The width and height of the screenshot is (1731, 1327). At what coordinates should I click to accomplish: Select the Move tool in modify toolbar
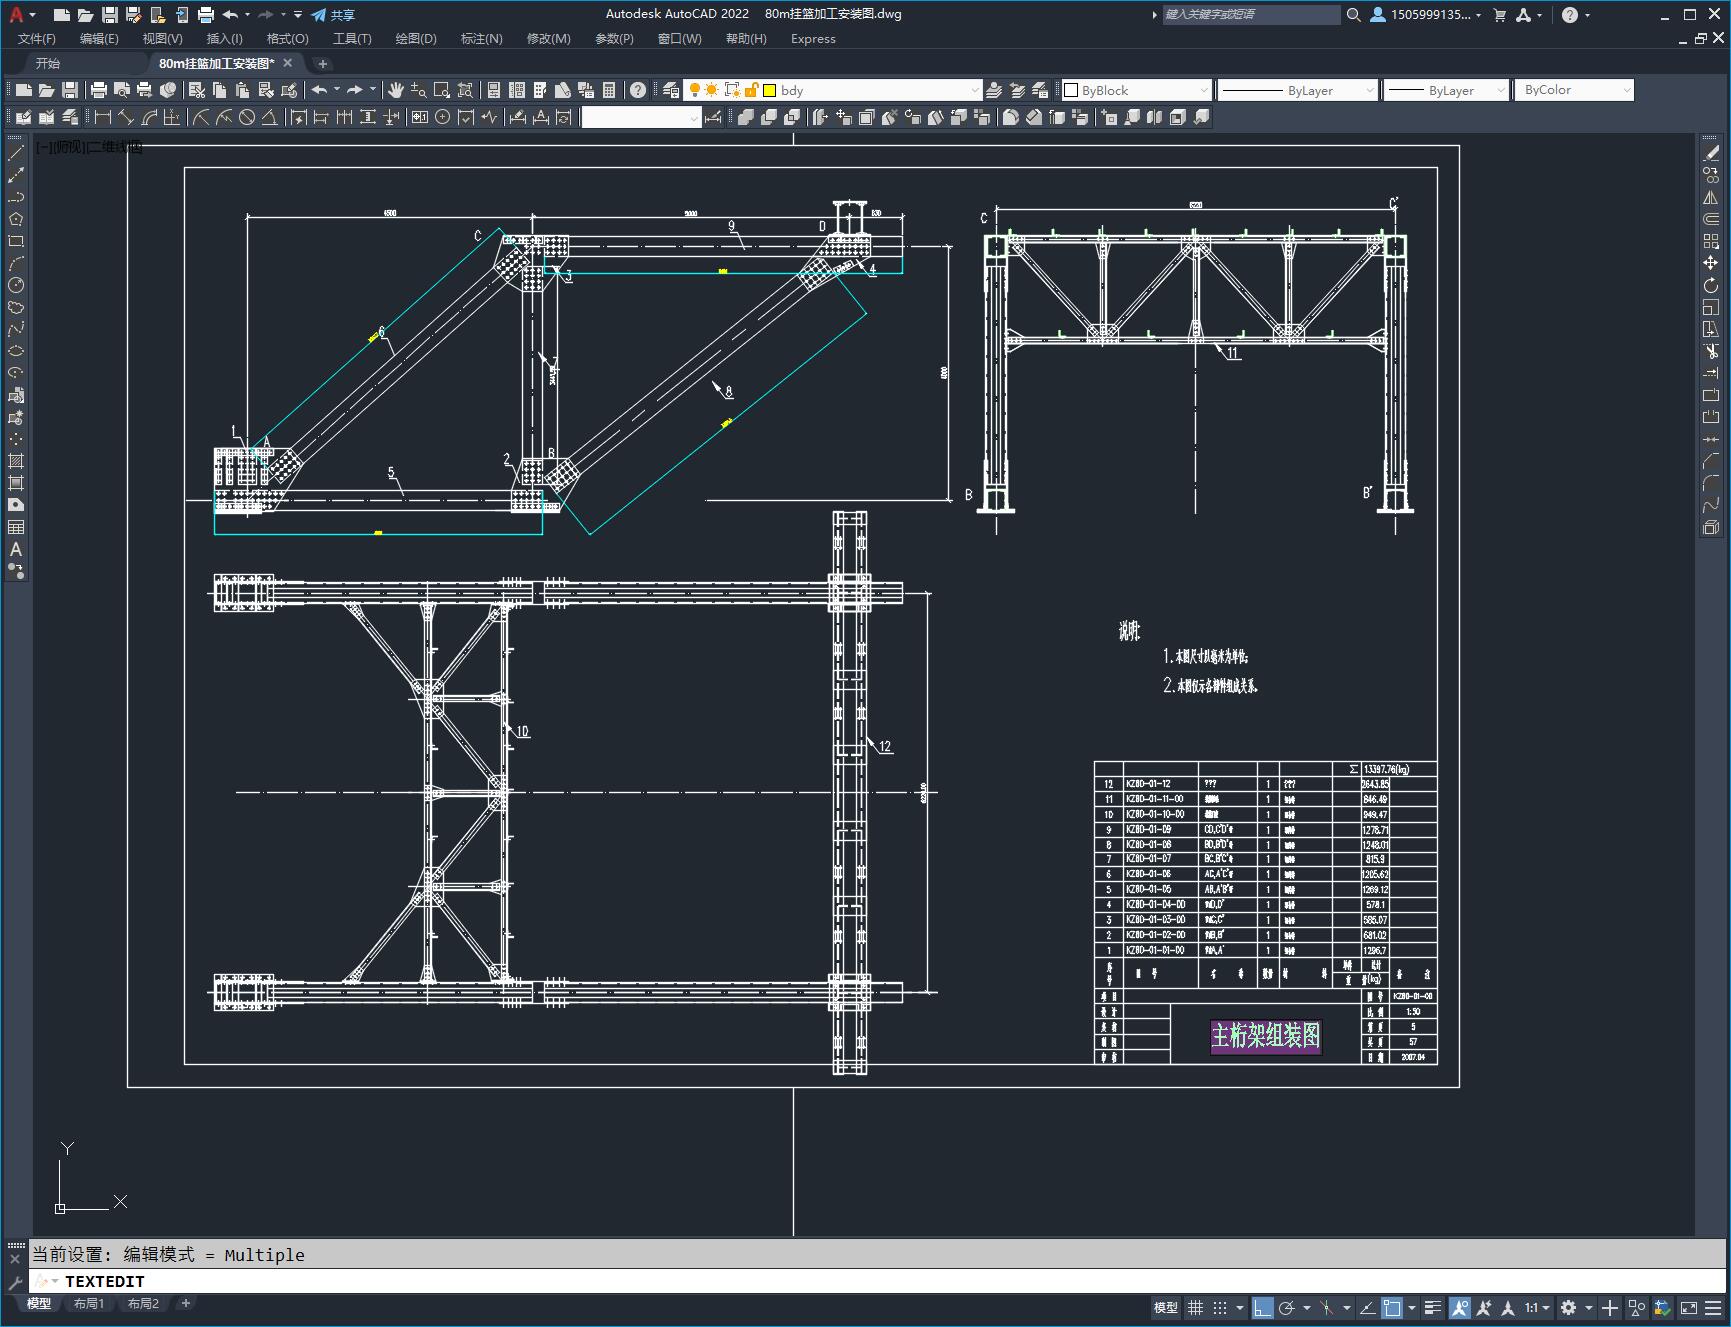[x=1711, y=263]
